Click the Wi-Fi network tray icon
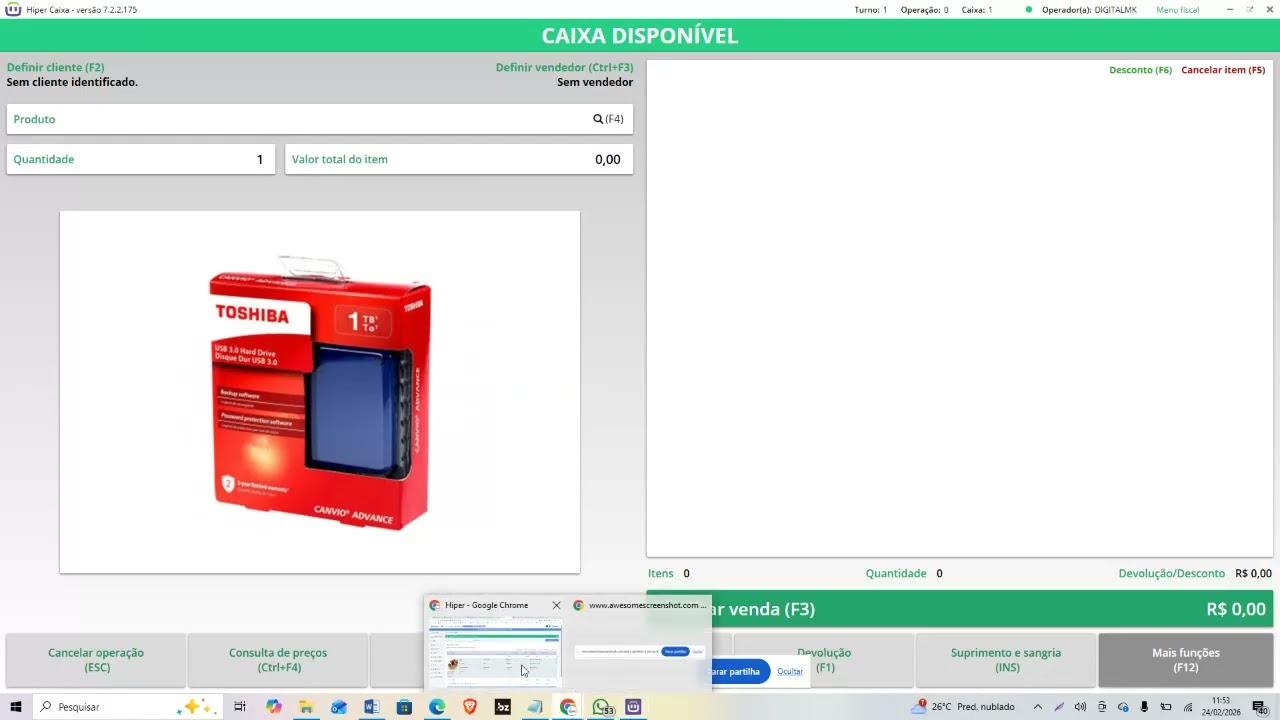This screenshot has height=720, width=1280. click(1188, 707)
